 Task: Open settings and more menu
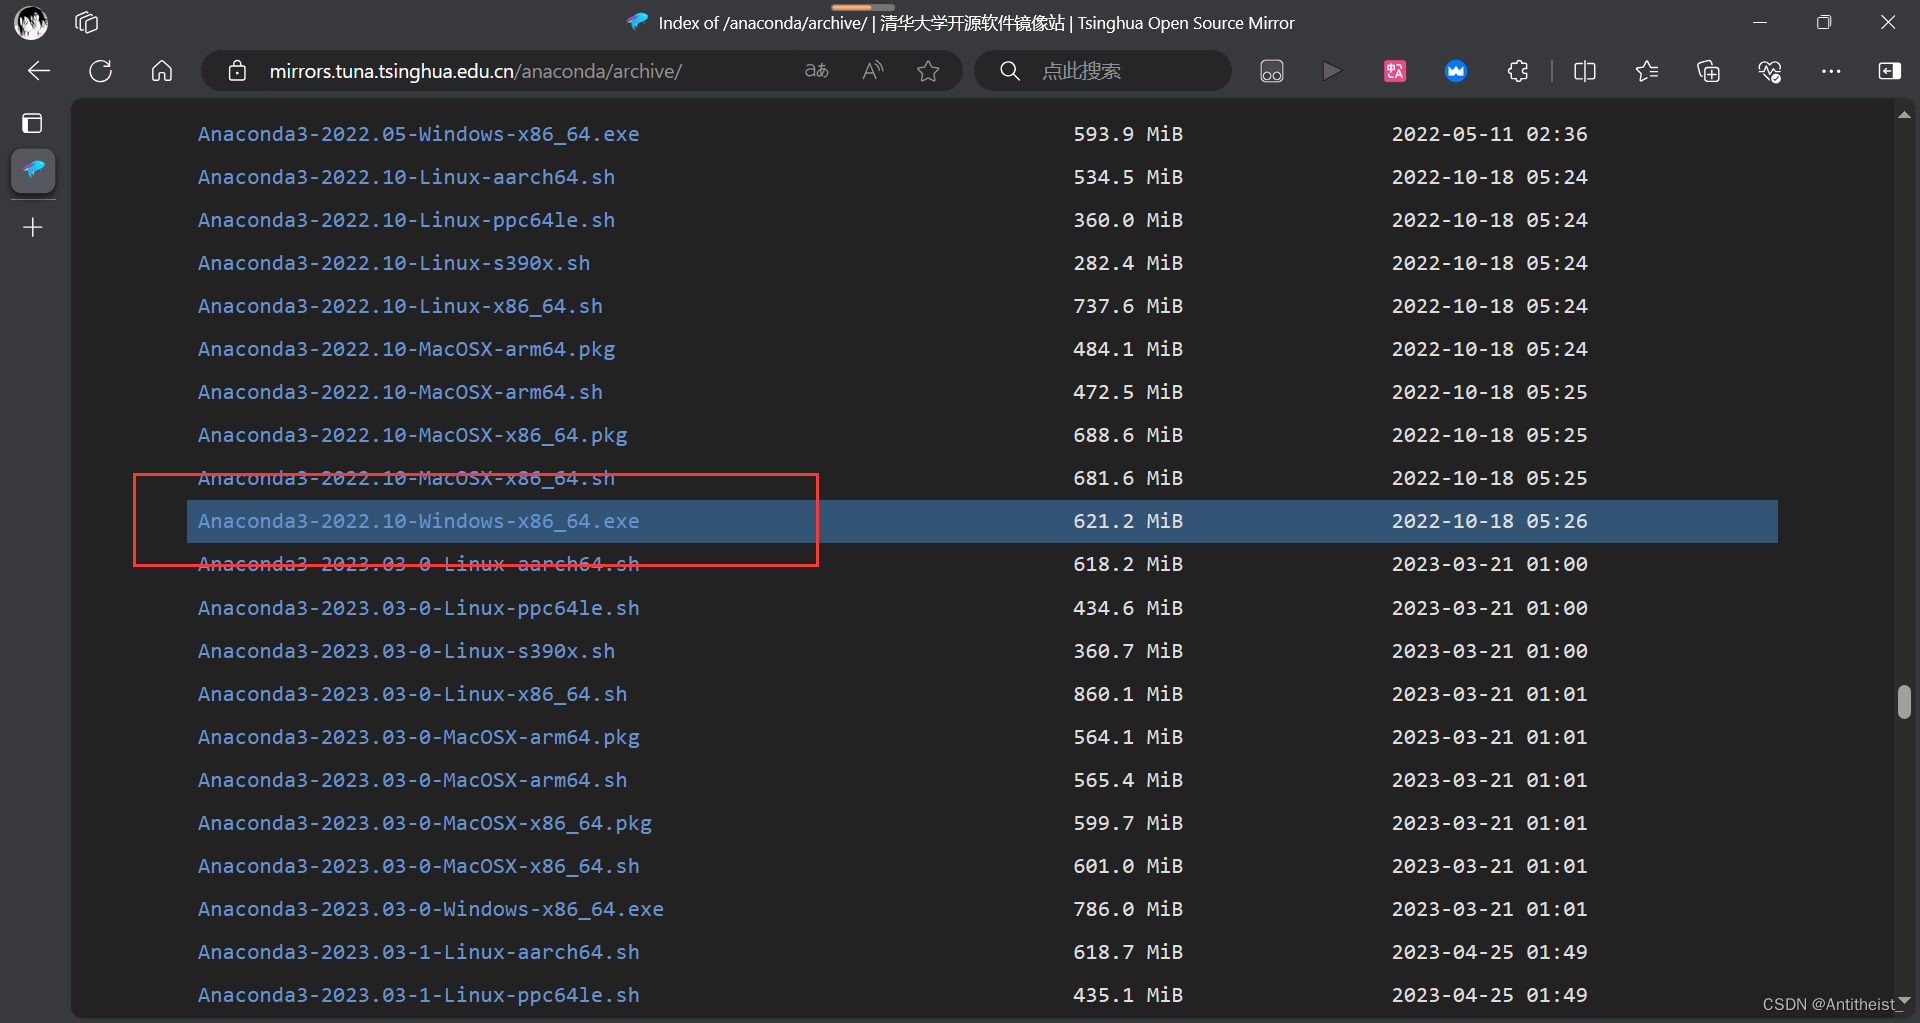[x=1831, y=71]
